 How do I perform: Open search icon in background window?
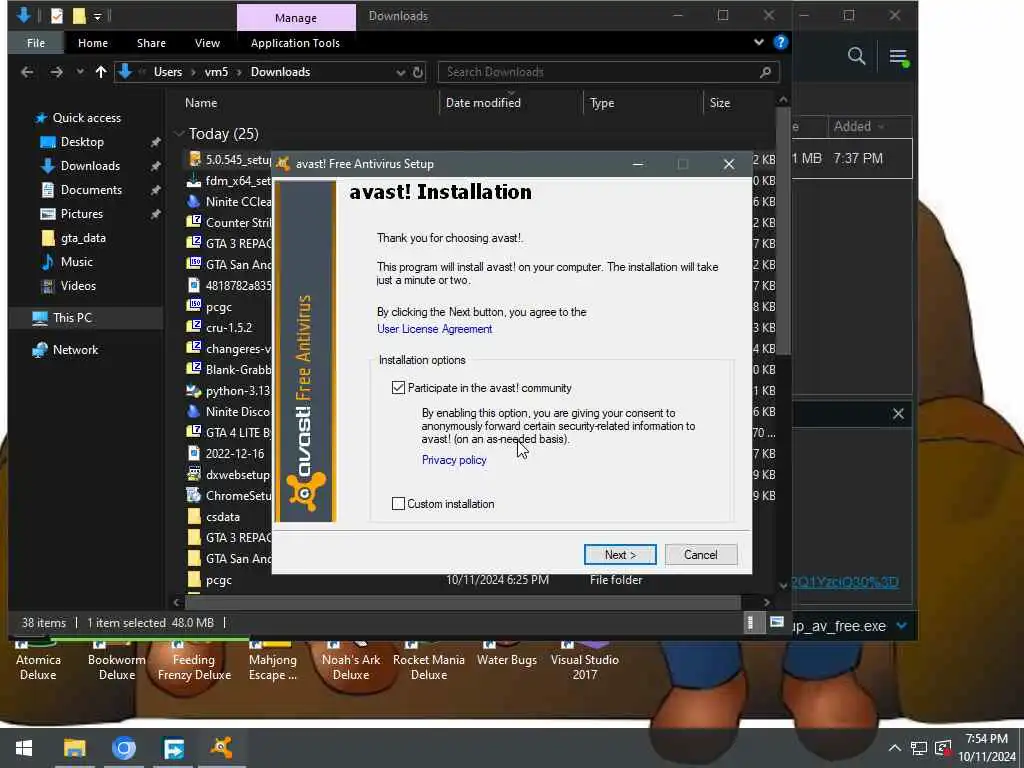click(x=857, y=56)
